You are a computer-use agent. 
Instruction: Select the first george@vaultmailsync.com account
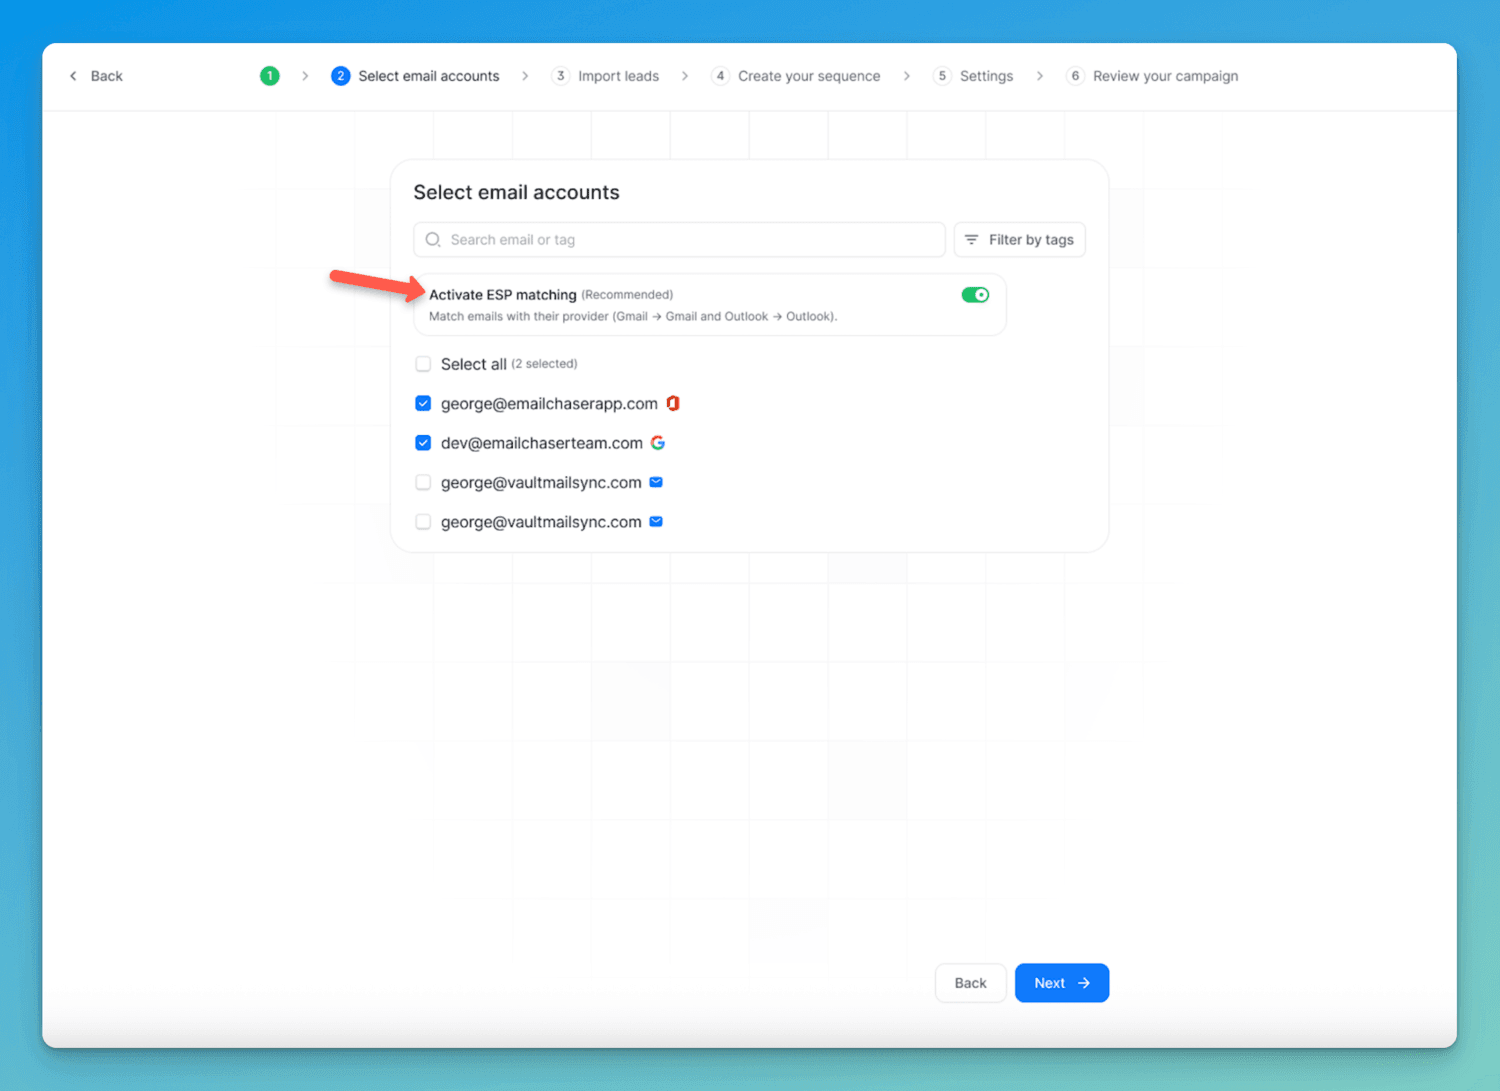point(423,481)
